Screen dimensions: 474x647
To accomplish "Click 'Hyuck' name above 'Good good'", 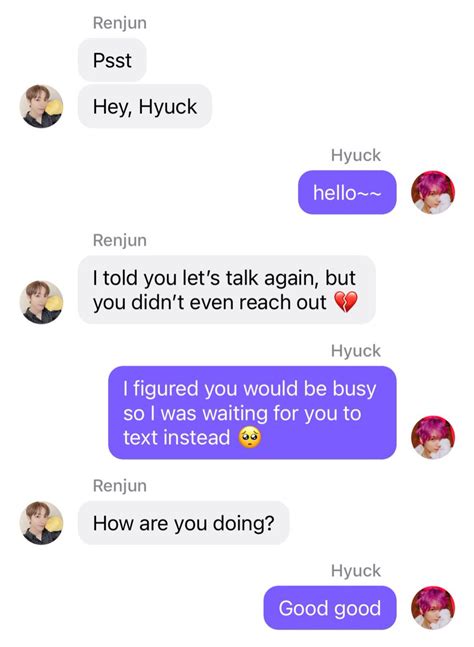I will point(356,571).
